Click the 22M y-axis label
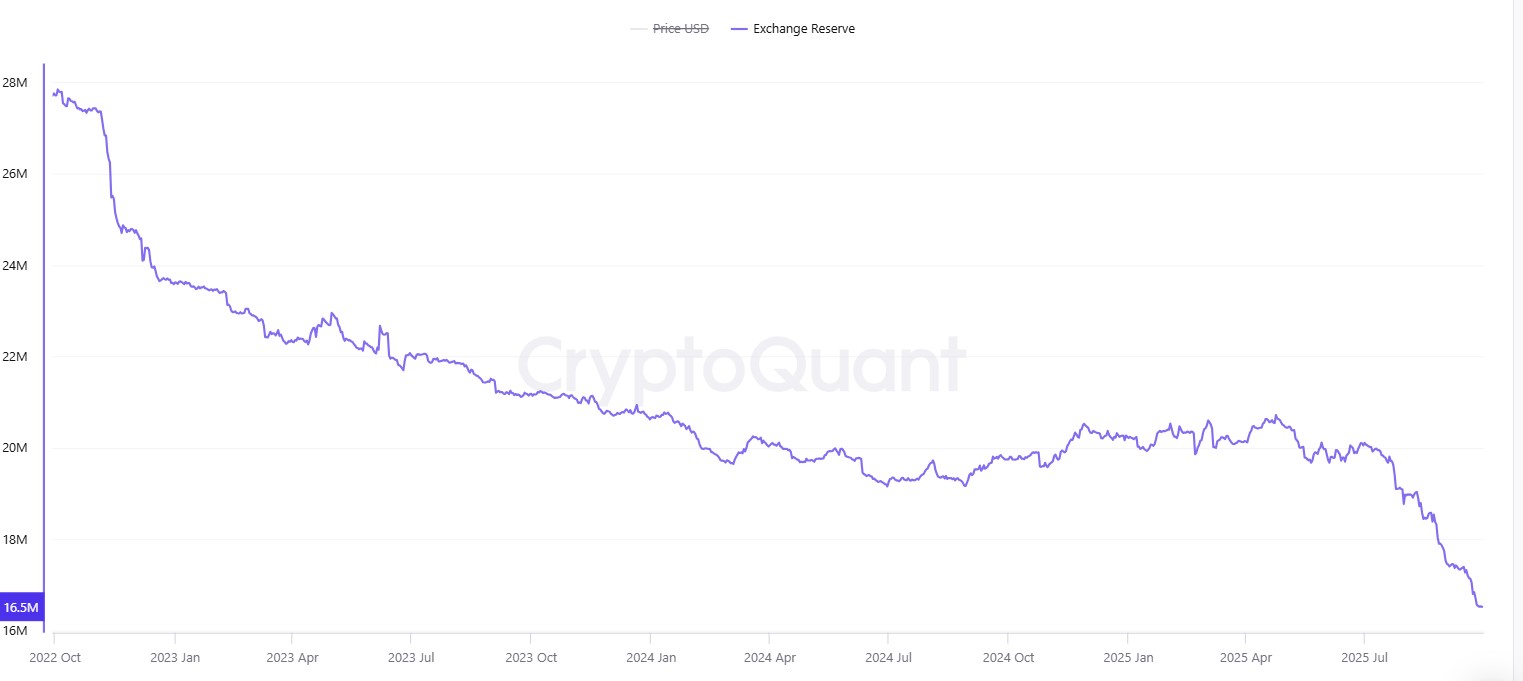1523x681 pixels. 16,357
